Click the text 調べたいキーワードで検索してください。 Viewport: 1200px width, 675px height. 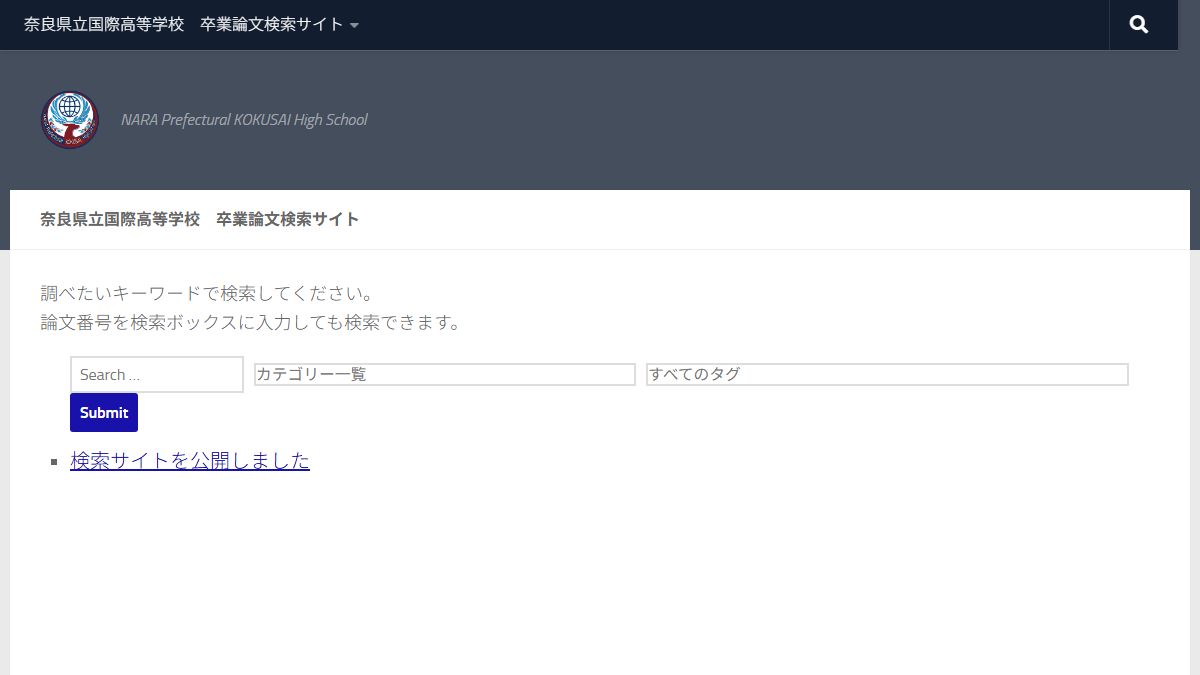207,294
